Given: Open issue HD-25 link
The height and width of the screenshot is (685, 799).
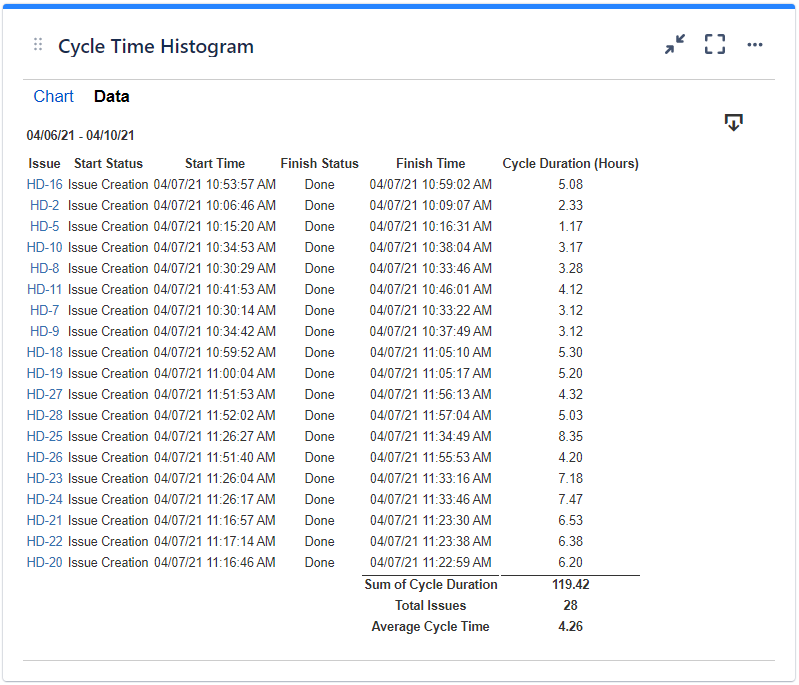Looking at the screenshot, I should coord(44,436).
